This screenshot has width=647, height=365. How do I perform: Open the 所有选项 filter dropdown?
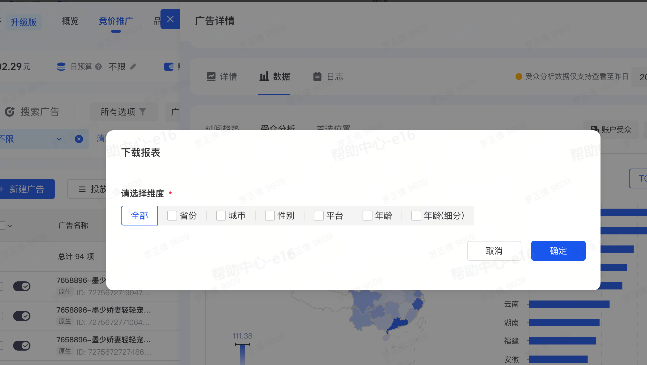coord(123,112)
